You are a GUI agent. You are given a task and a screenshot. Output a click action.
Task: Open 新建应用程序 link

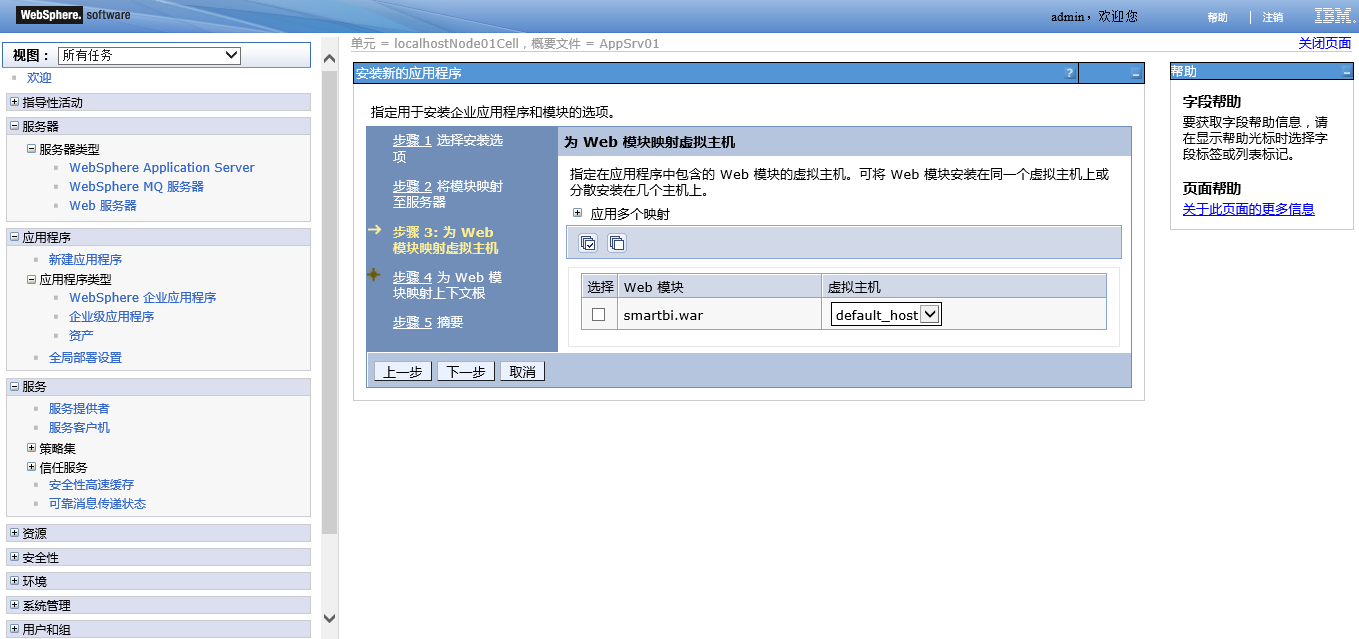tap(85, 259)
